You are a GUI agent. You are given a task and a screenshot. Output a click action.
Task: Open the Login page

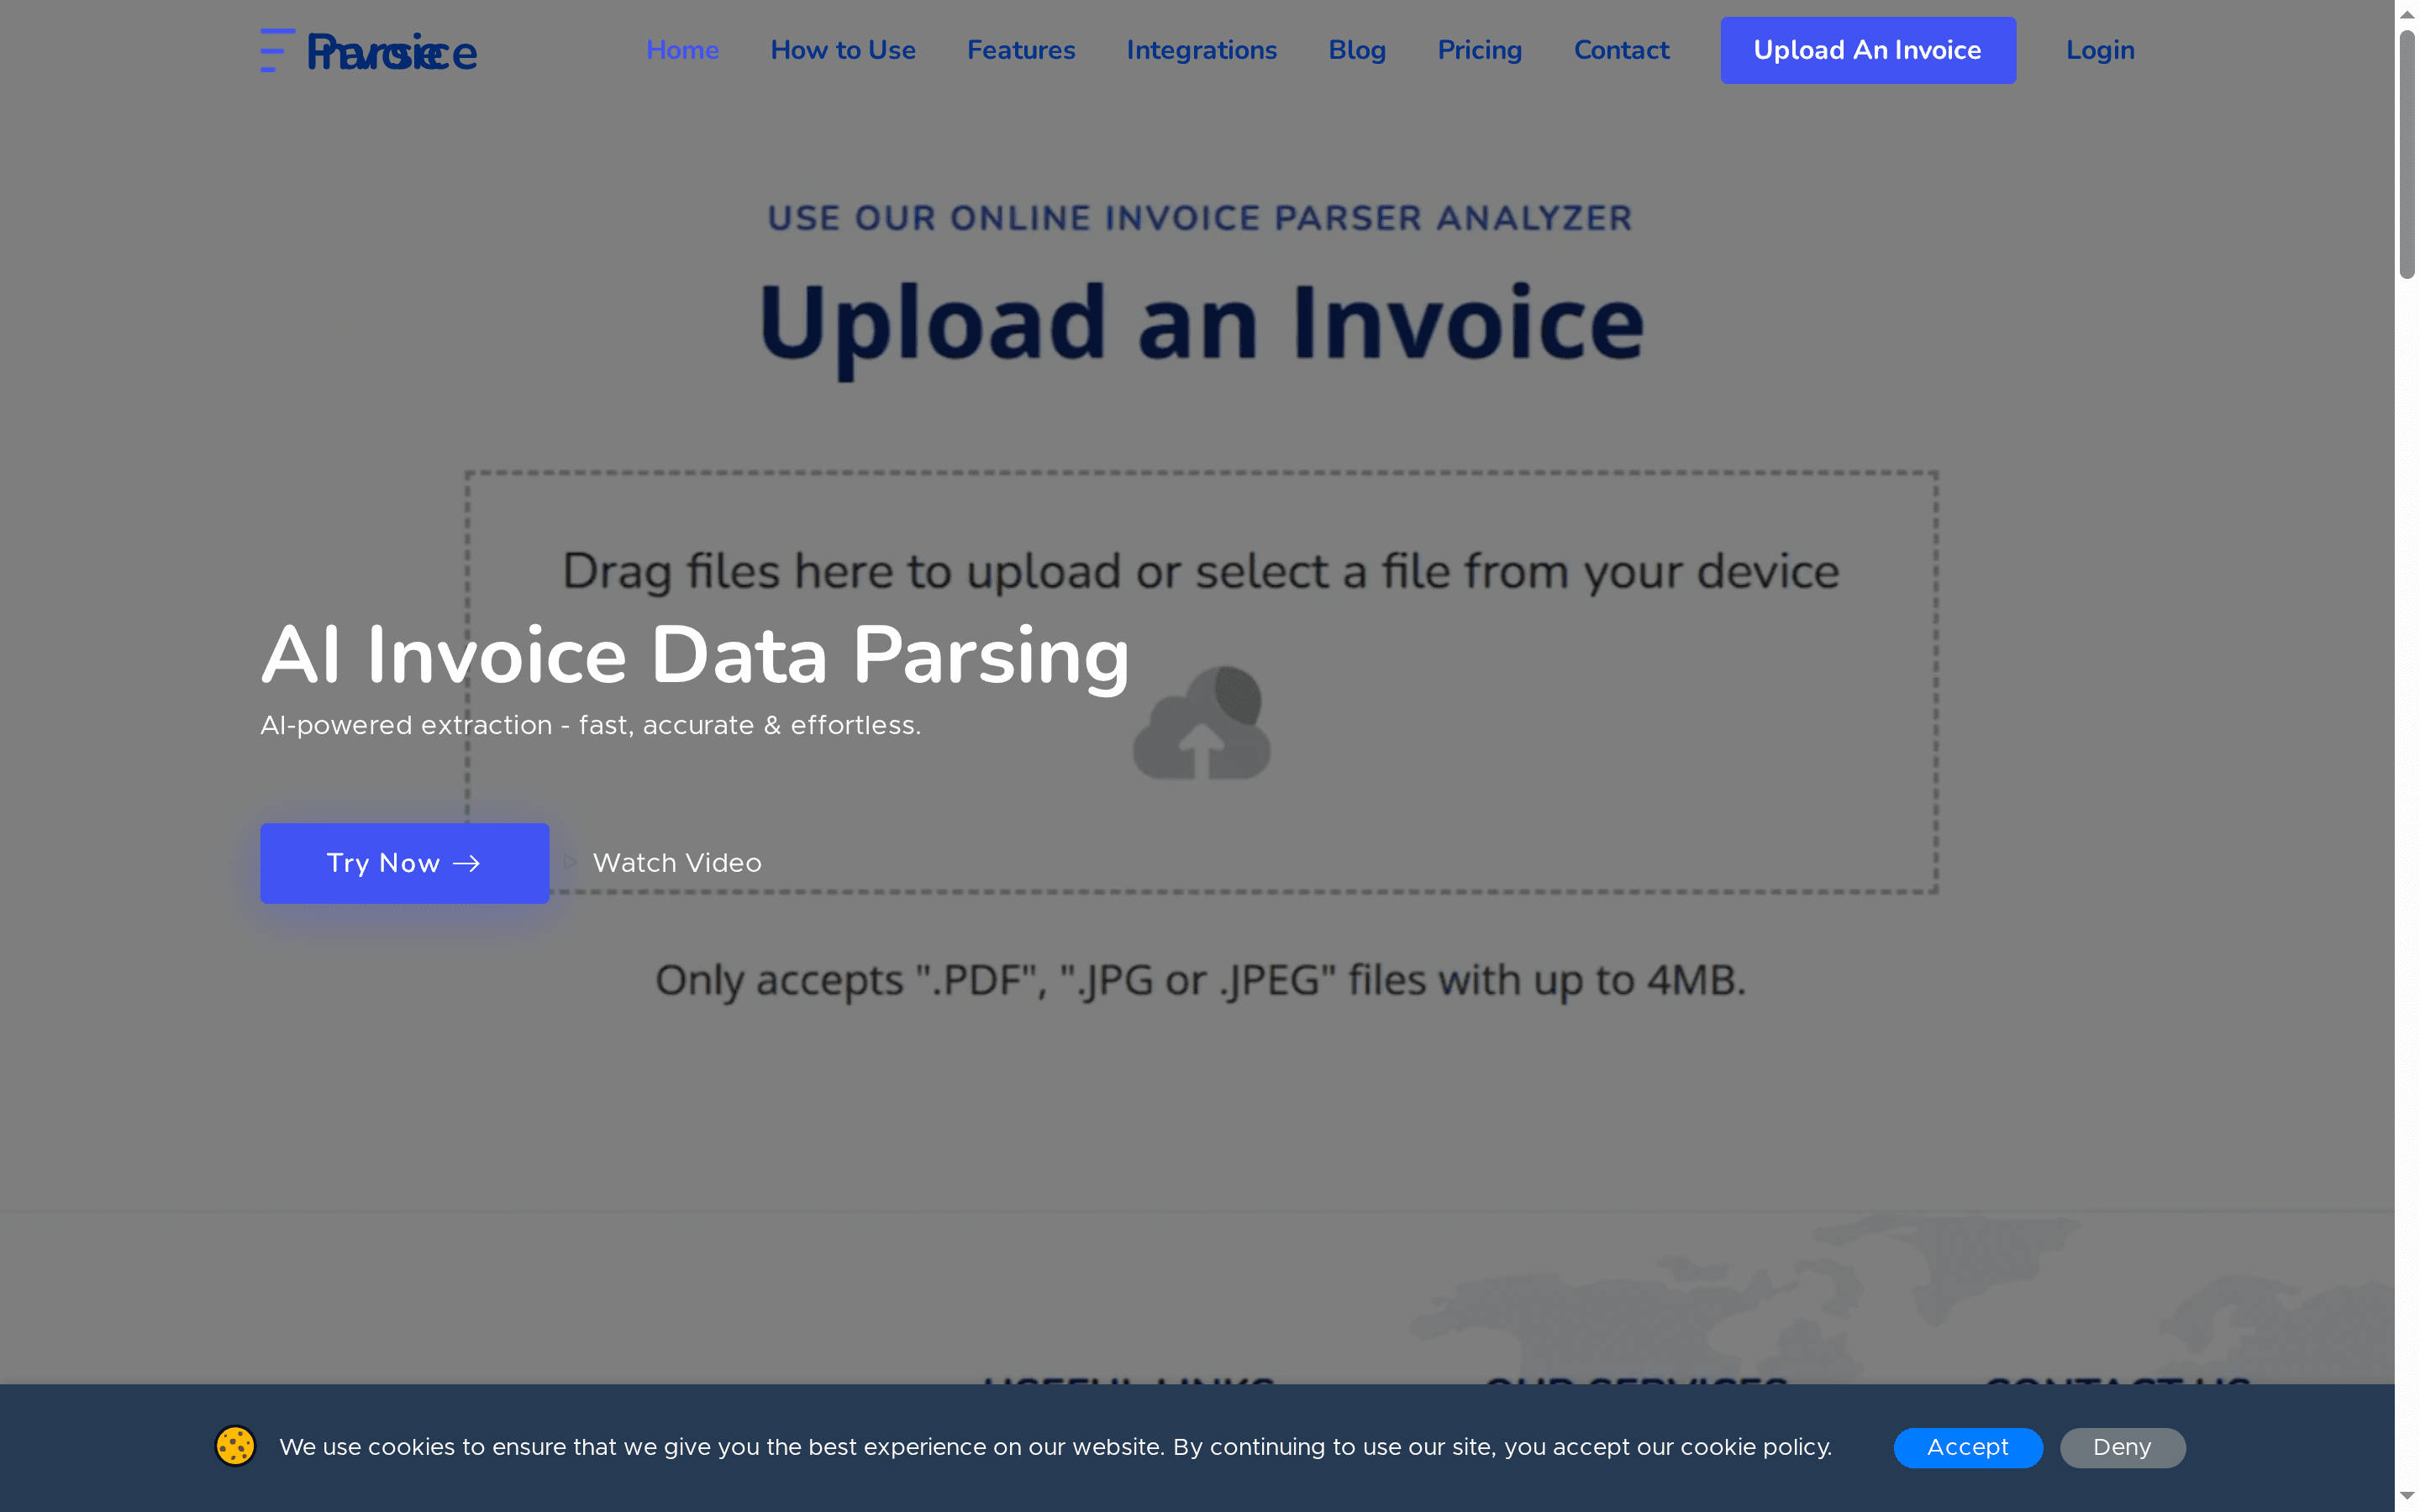coord(2099,50)
